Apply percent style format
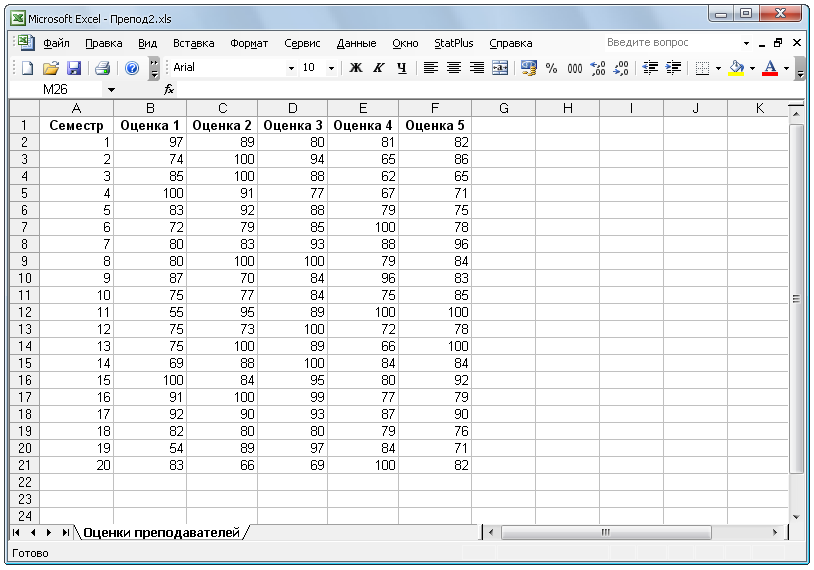This screenshot has width=814, height=570. [551, 68]
